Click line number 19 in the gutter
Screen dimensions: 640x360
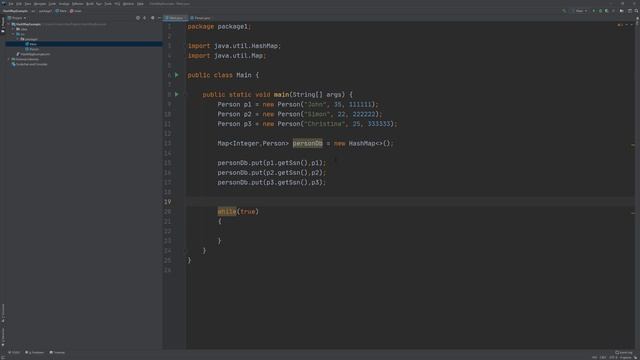point(168,202)
